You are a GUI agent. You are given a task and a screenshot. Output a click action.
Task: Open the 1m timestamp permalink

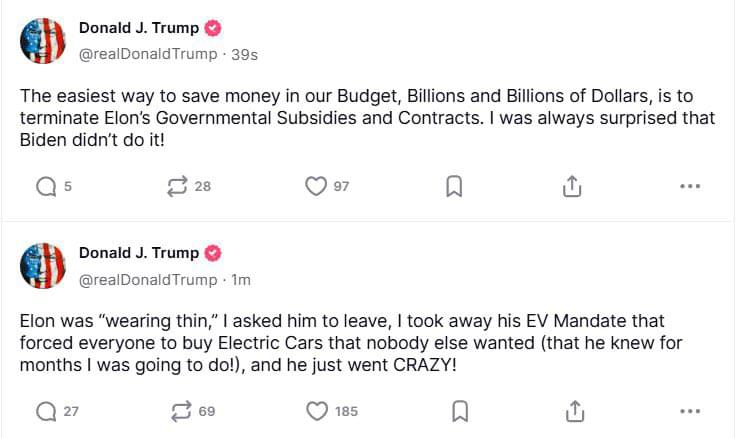241,280
